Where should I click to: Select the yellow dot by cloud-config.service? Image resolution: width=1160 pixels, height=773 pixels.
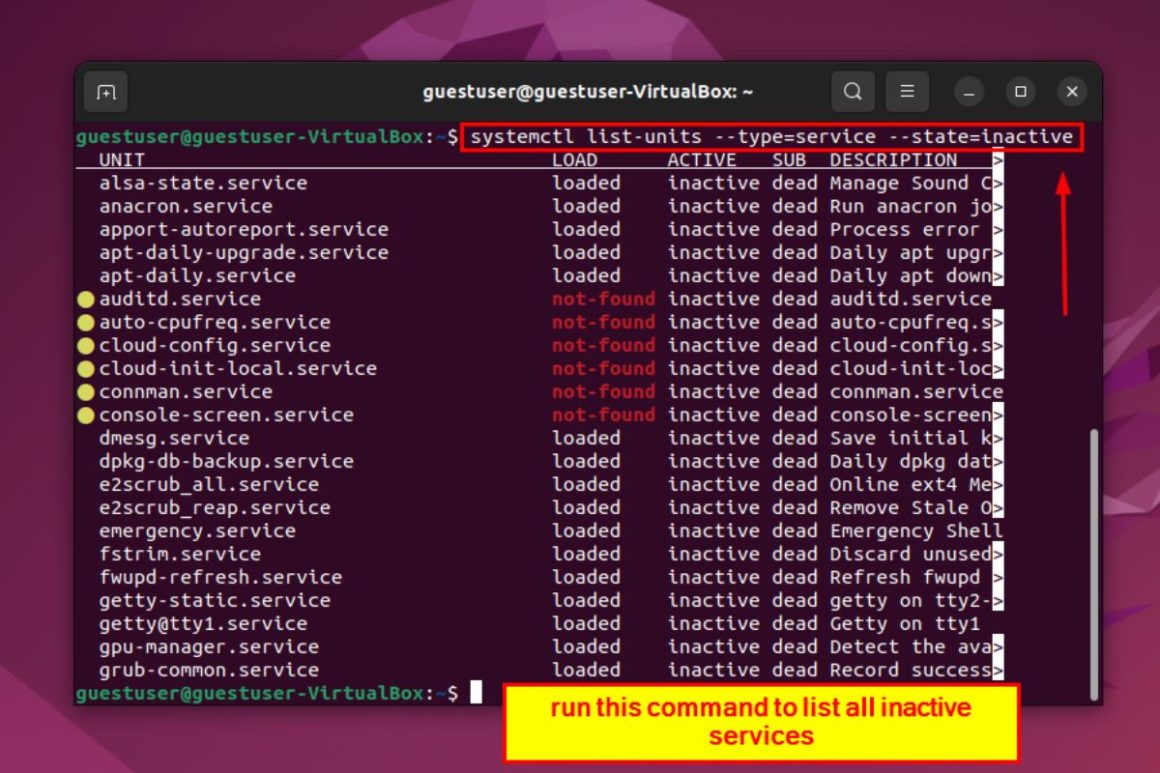coord(87,345)
